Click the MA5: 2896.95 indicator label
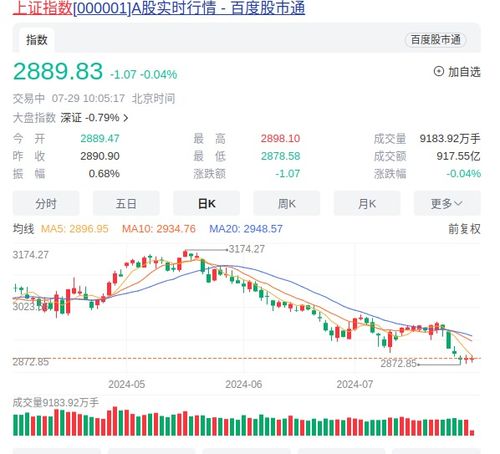This screenshot has width=500, height=454. [x=75, y=229]
